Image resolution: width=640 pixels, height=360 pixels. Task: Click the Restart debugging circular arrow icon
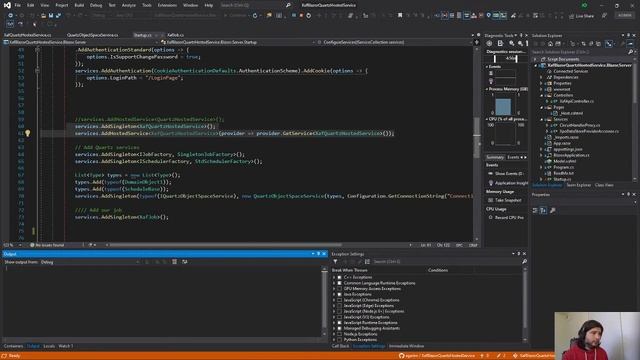tap(309, 16)
